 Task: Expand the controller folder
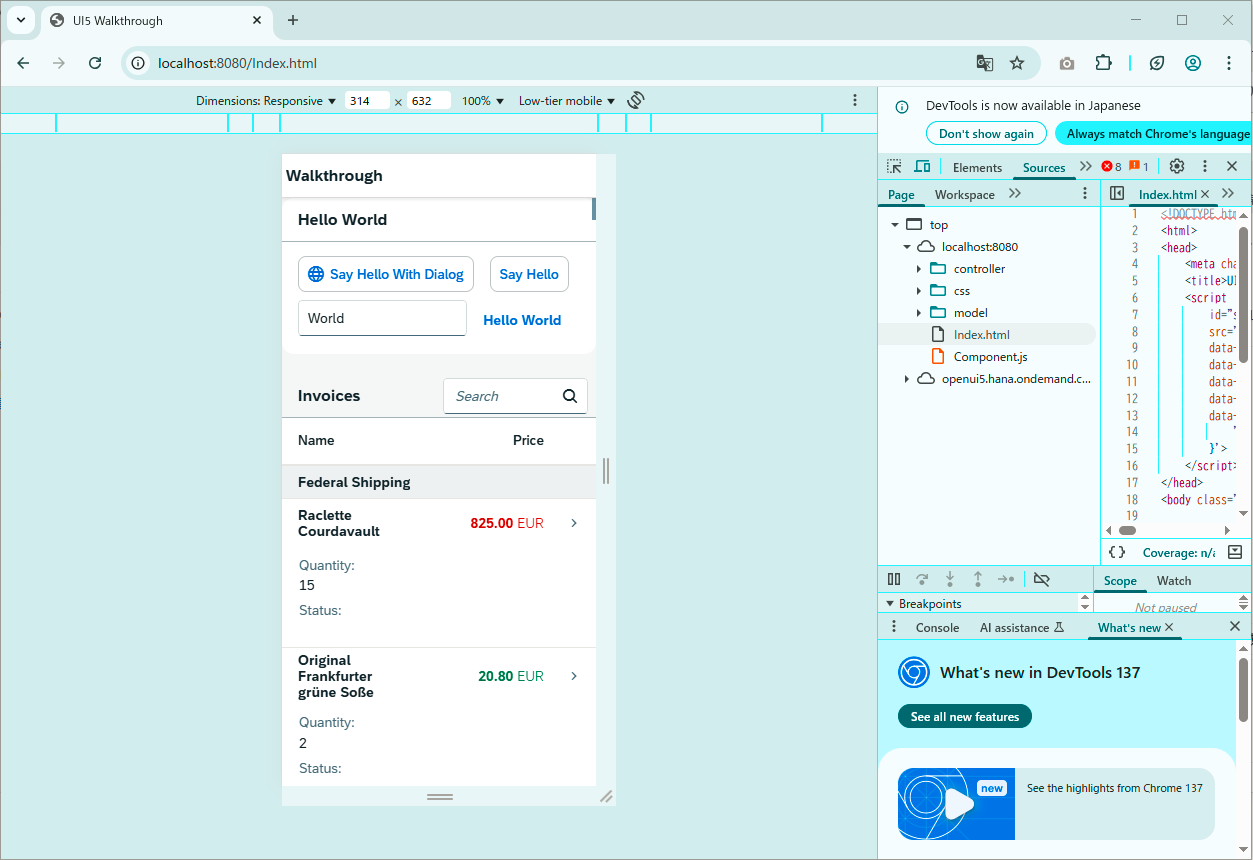pyautogui.click(x=919, y=269)
